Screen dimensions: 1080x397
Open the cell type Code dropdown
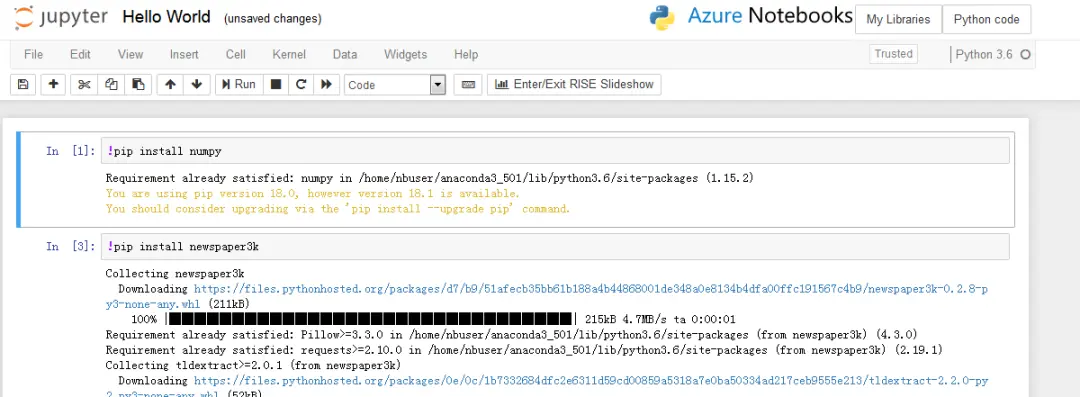click(395, 85)
